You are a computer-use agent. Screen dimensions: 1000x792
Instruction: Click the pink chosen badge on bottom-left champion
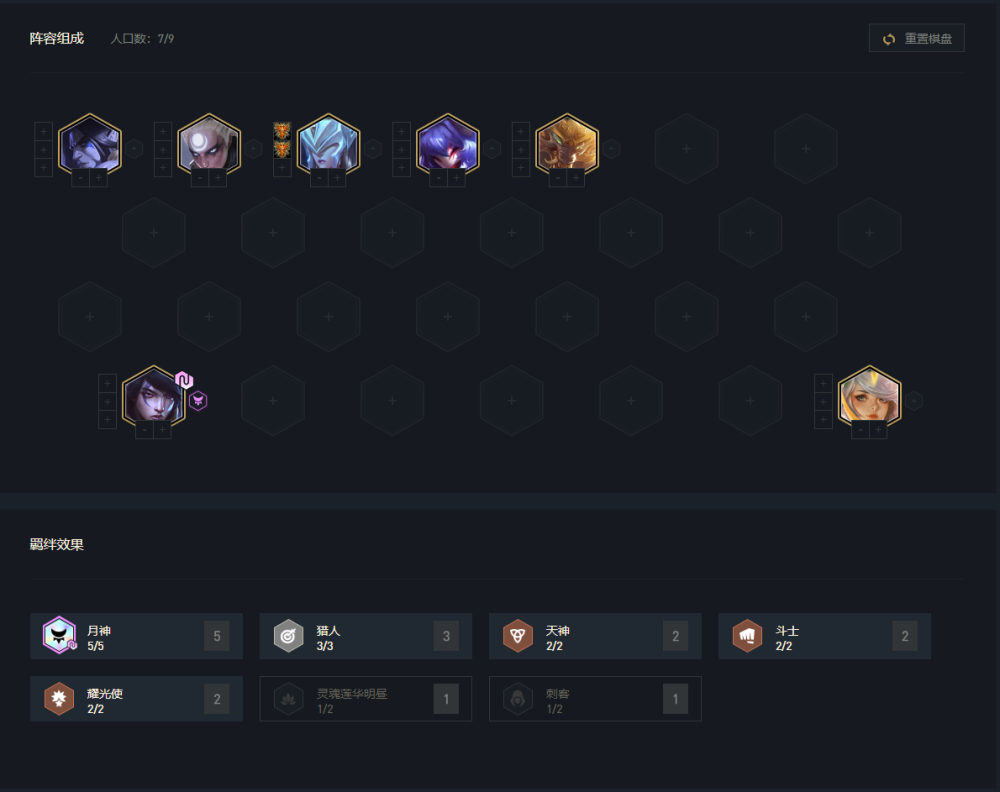click(x=184, y=380)
